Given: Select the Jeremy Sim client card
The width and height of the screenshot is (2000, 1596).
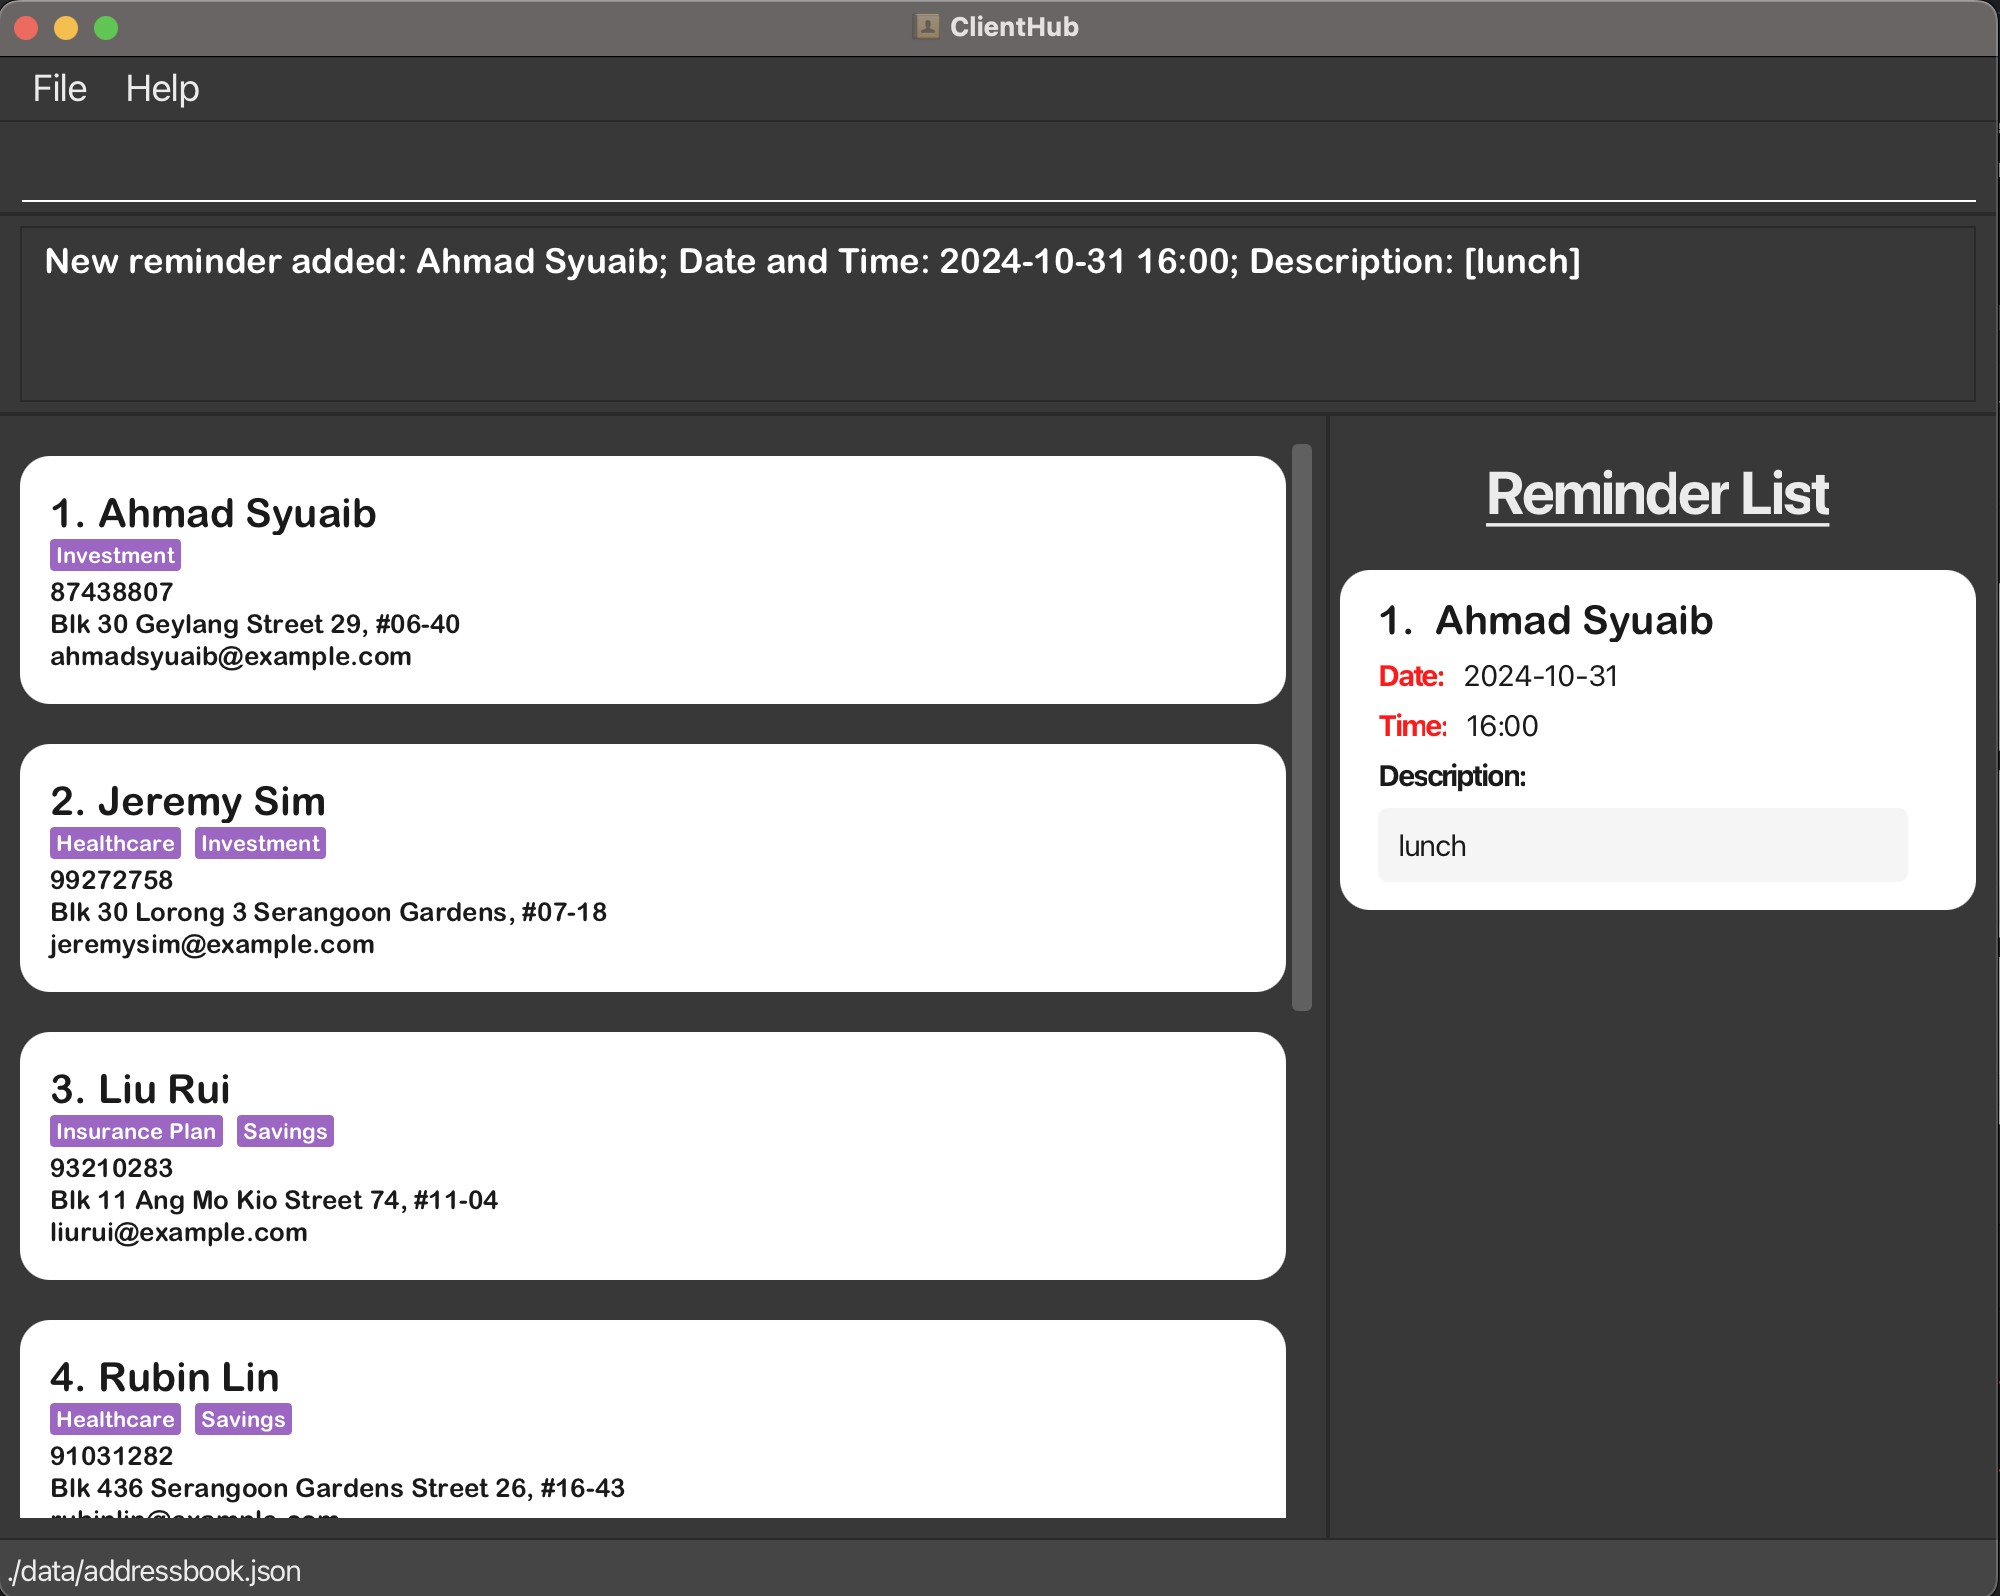Looking at the screenshot, I should [652, 868].
